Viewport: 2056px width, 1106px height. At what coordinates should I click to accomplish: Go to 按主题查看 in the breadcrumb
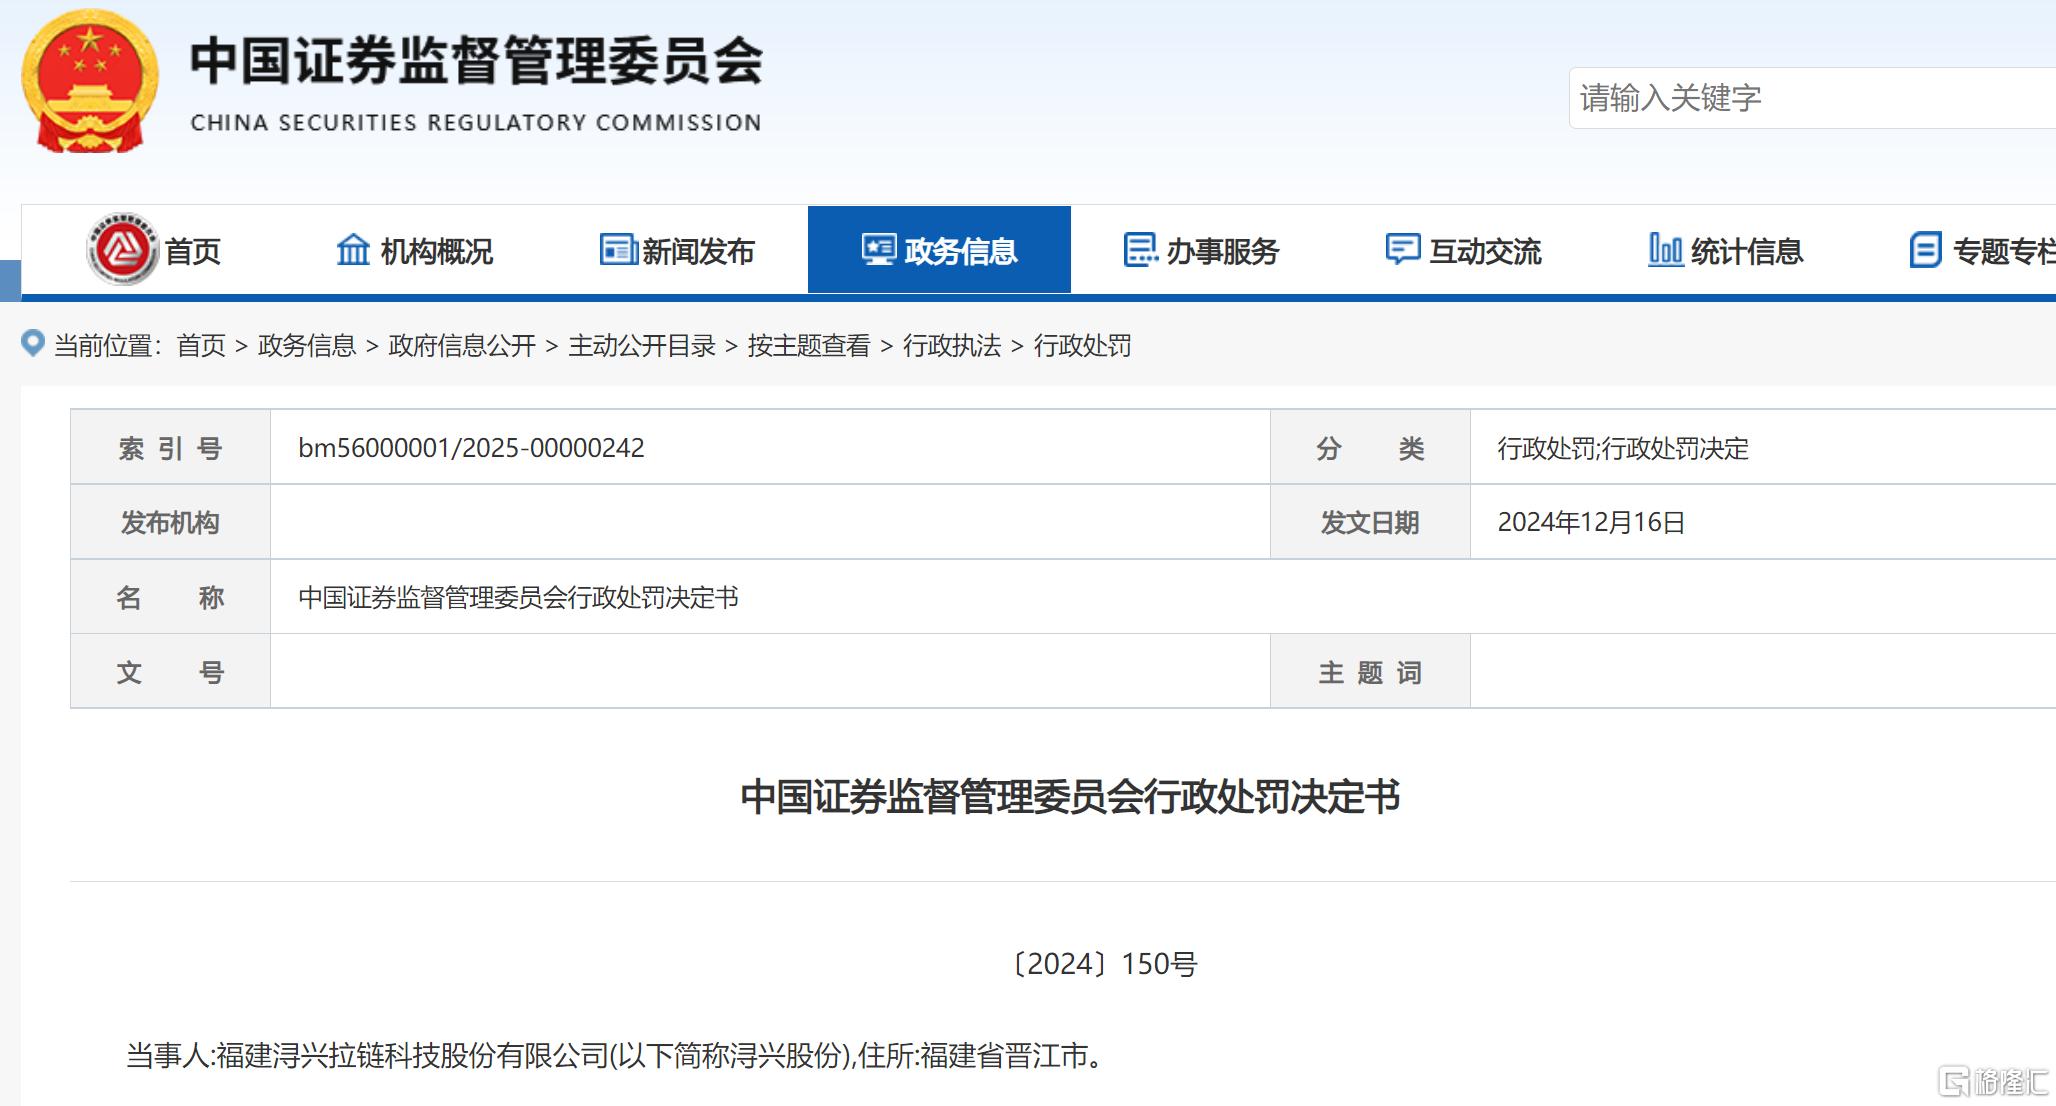click(x=809, y=346)
